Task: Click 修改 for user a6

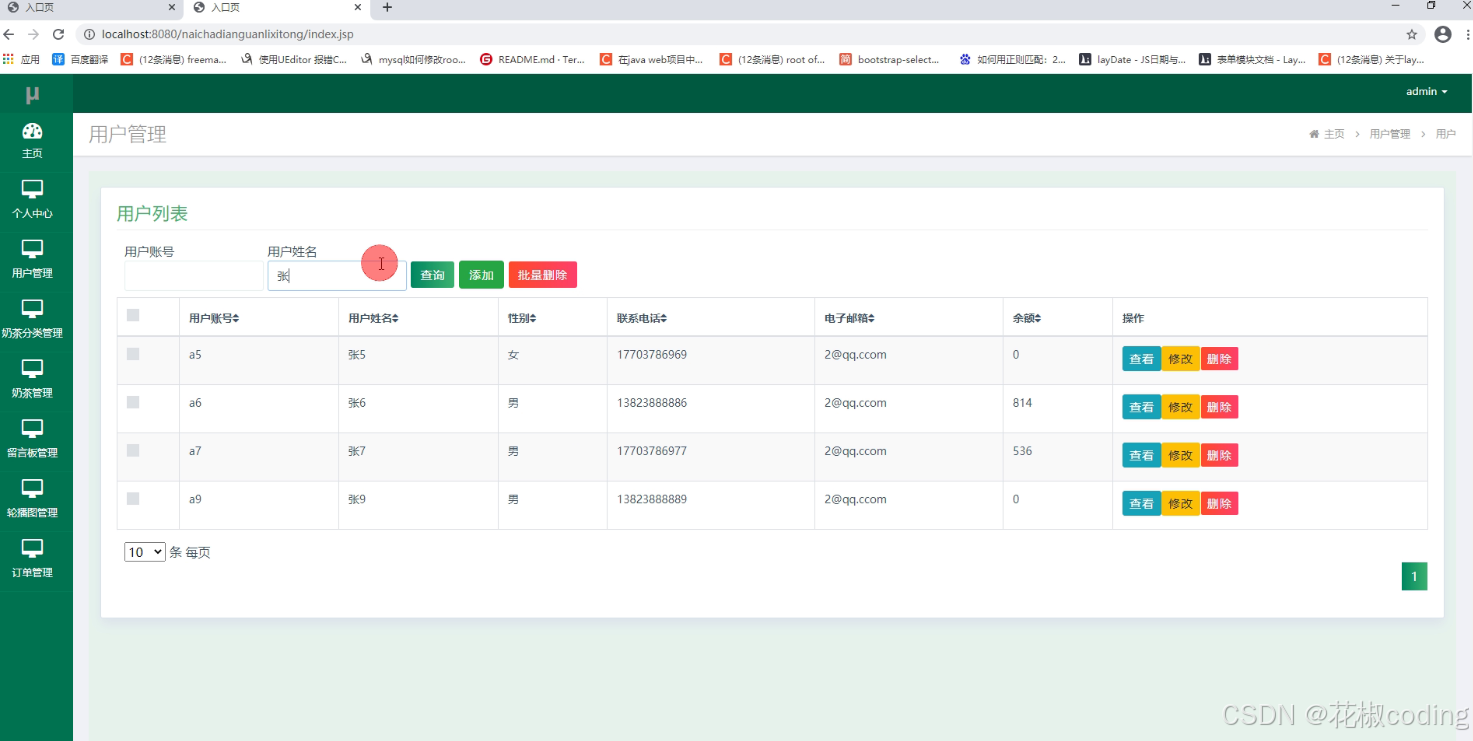Action: point(1180,407)
